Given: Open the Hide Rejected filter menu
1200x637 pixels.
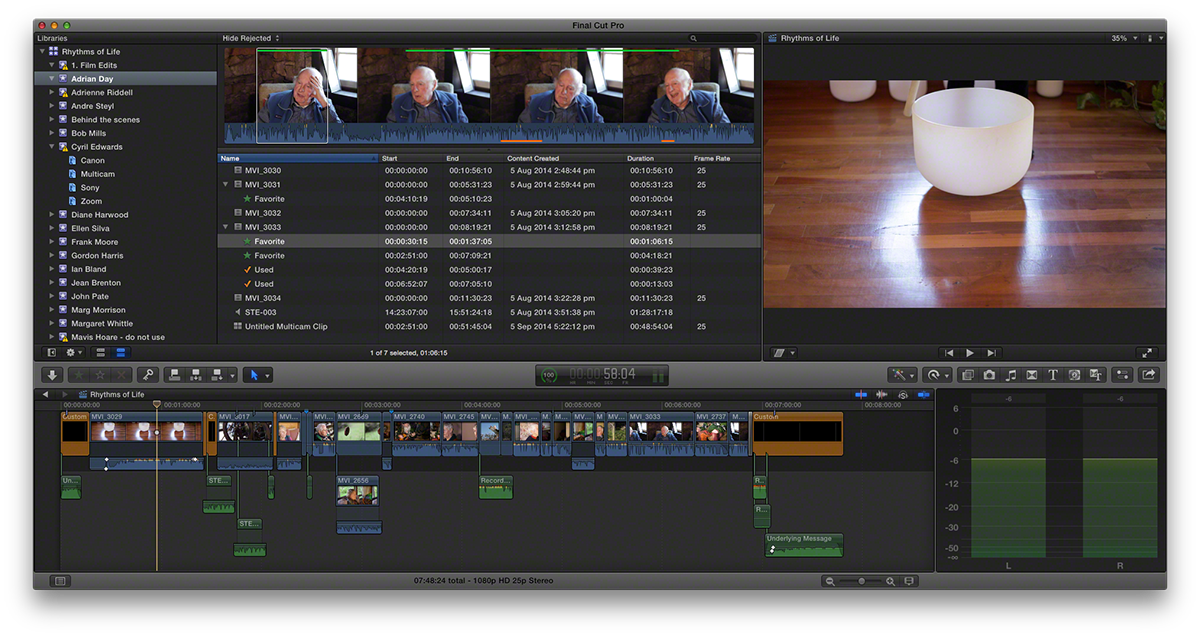Looking at the screenshot, I should [250, 38].
